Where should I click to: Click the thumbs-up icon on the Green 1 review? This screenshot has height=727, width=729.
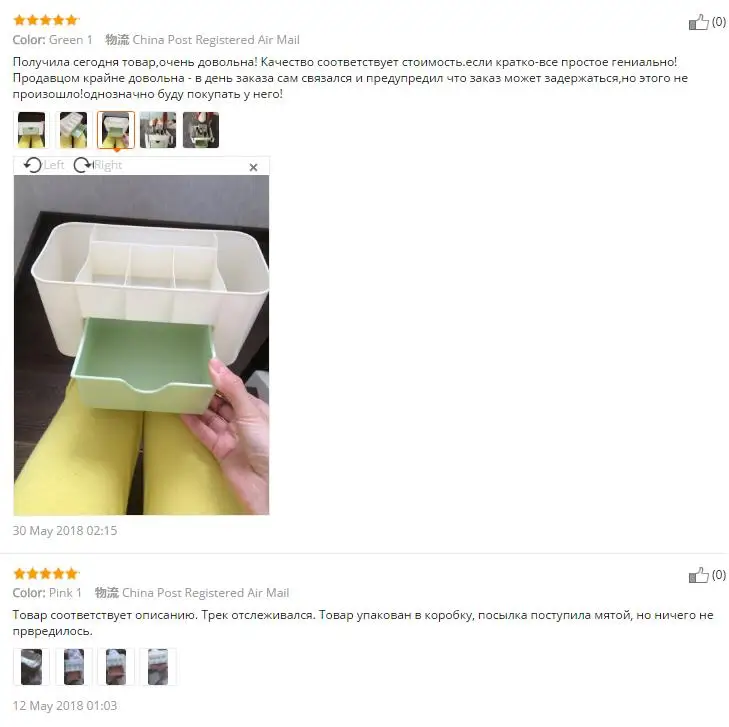point(698,22)
